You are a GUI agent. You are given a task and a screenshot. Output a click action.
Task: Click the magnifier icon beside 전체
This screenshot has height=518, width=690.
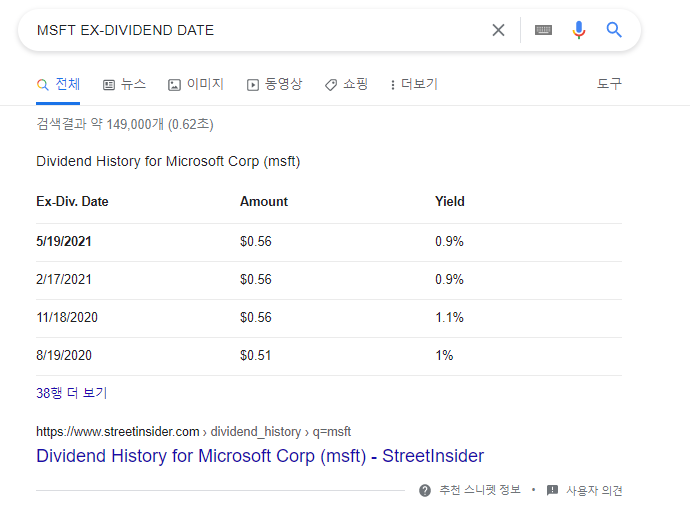point(43,85)
